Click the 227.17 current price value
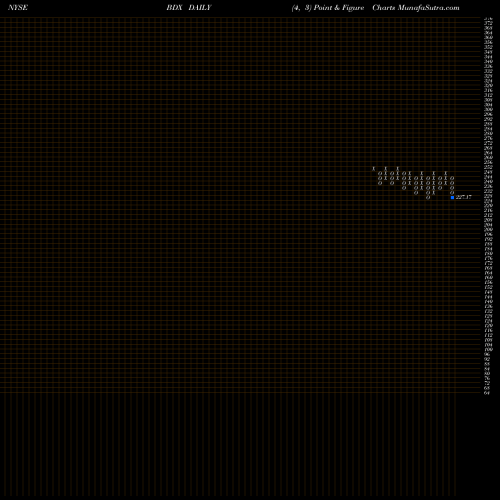500x500 pixels. [463, 197]
